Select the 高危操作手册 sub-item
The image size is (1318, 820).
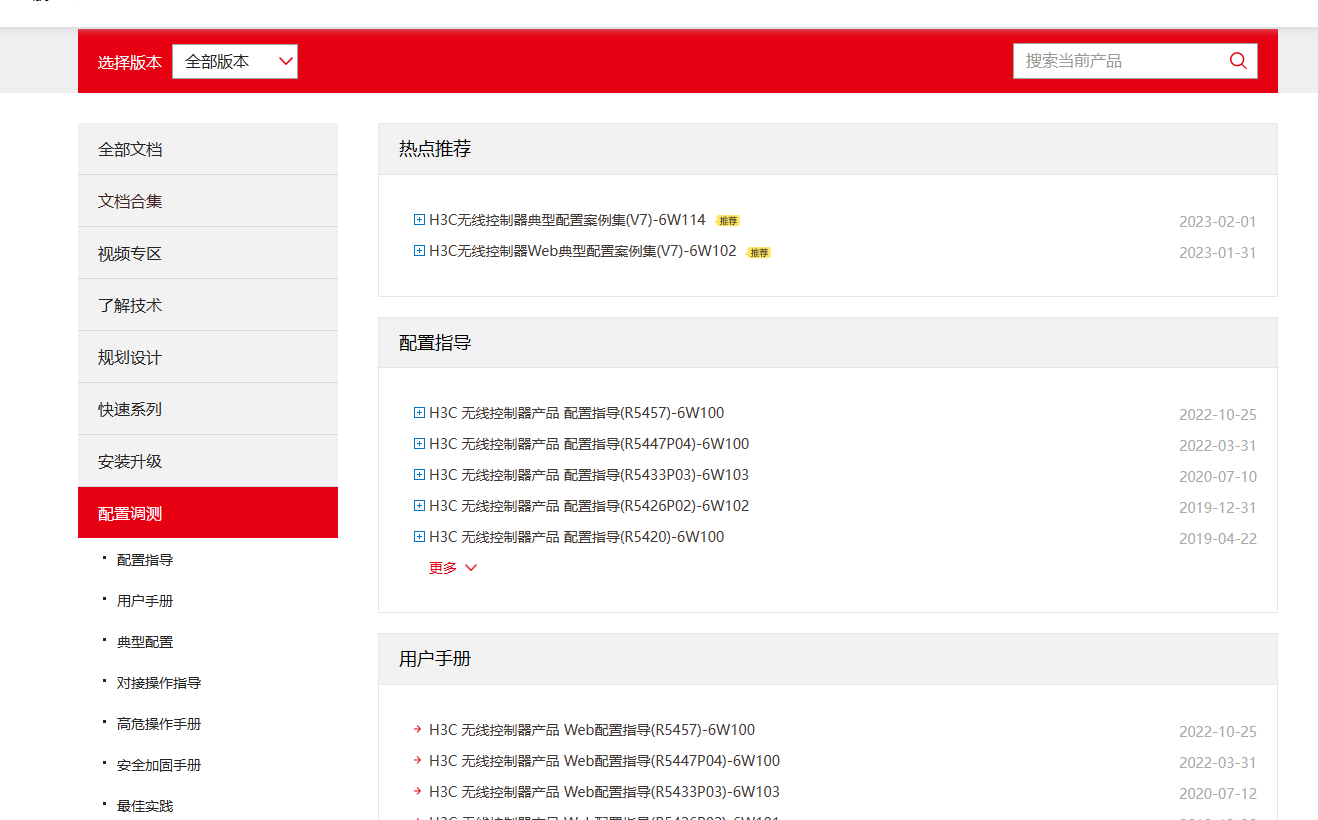point(159,724)
